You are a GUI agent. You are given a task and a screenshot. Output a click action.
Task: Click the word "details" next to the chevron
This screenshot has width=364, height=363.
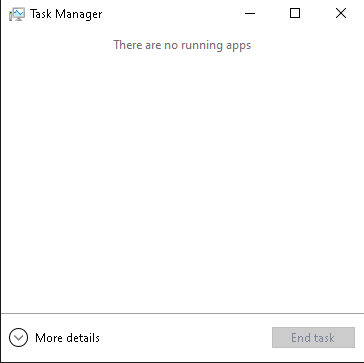82,338
